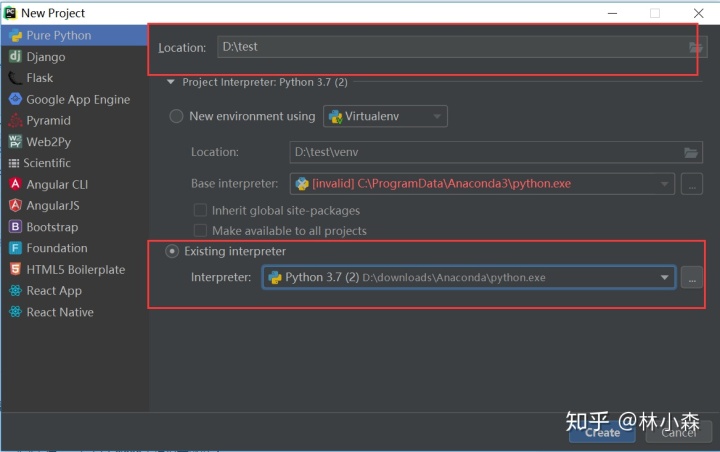
Task: Select Django project type
Action: (74, 56)
